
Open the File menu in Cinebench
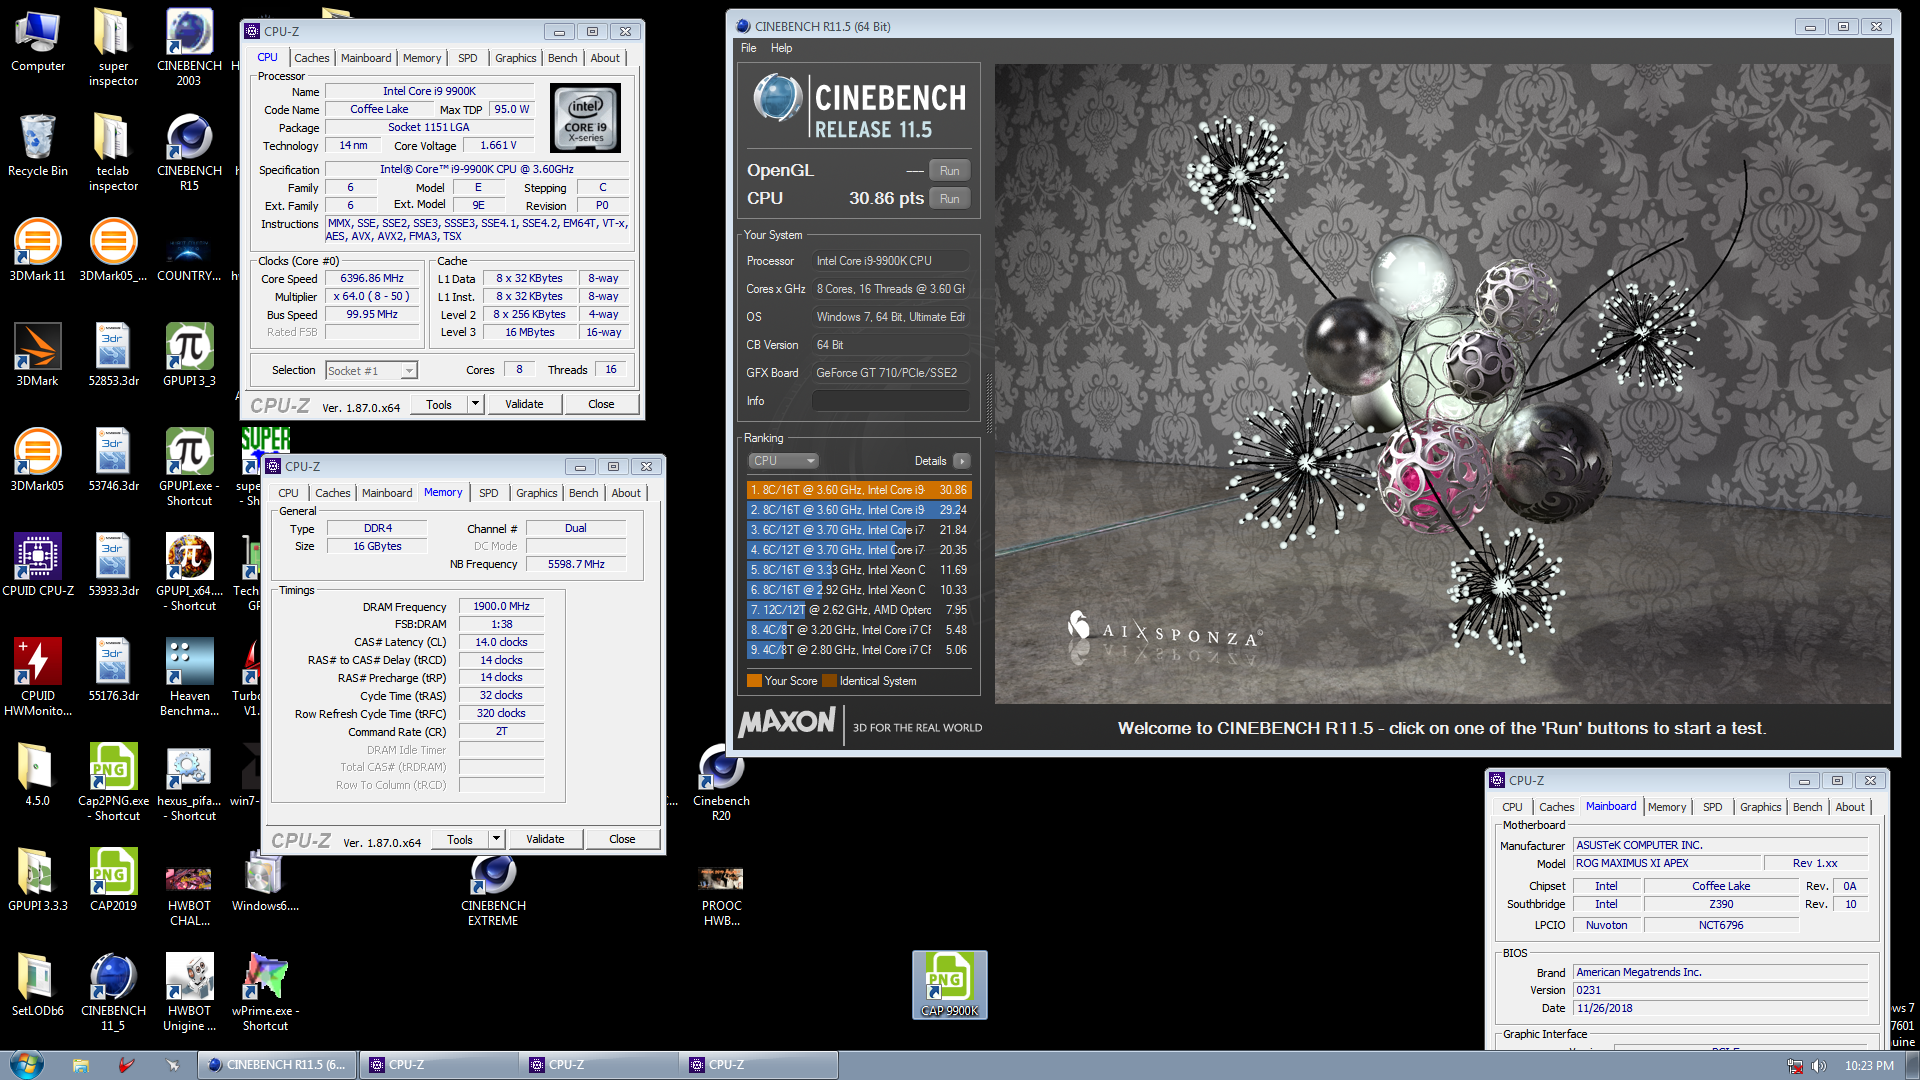[749, 48]
